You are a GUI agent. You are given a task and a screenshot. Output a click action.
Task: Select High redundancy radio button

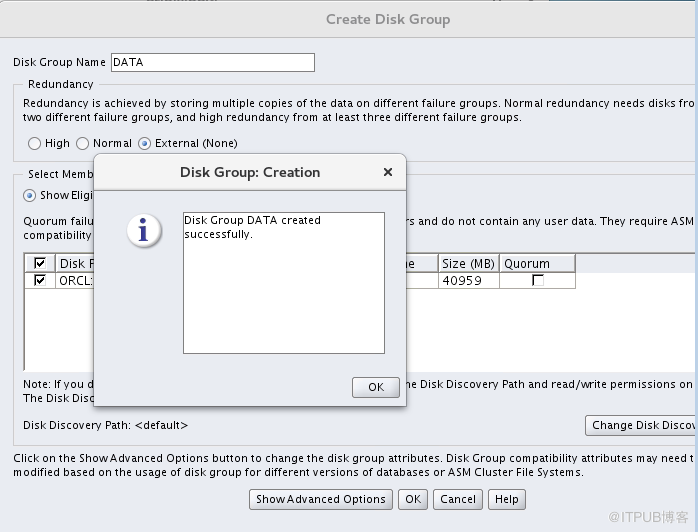coord(34,143)
